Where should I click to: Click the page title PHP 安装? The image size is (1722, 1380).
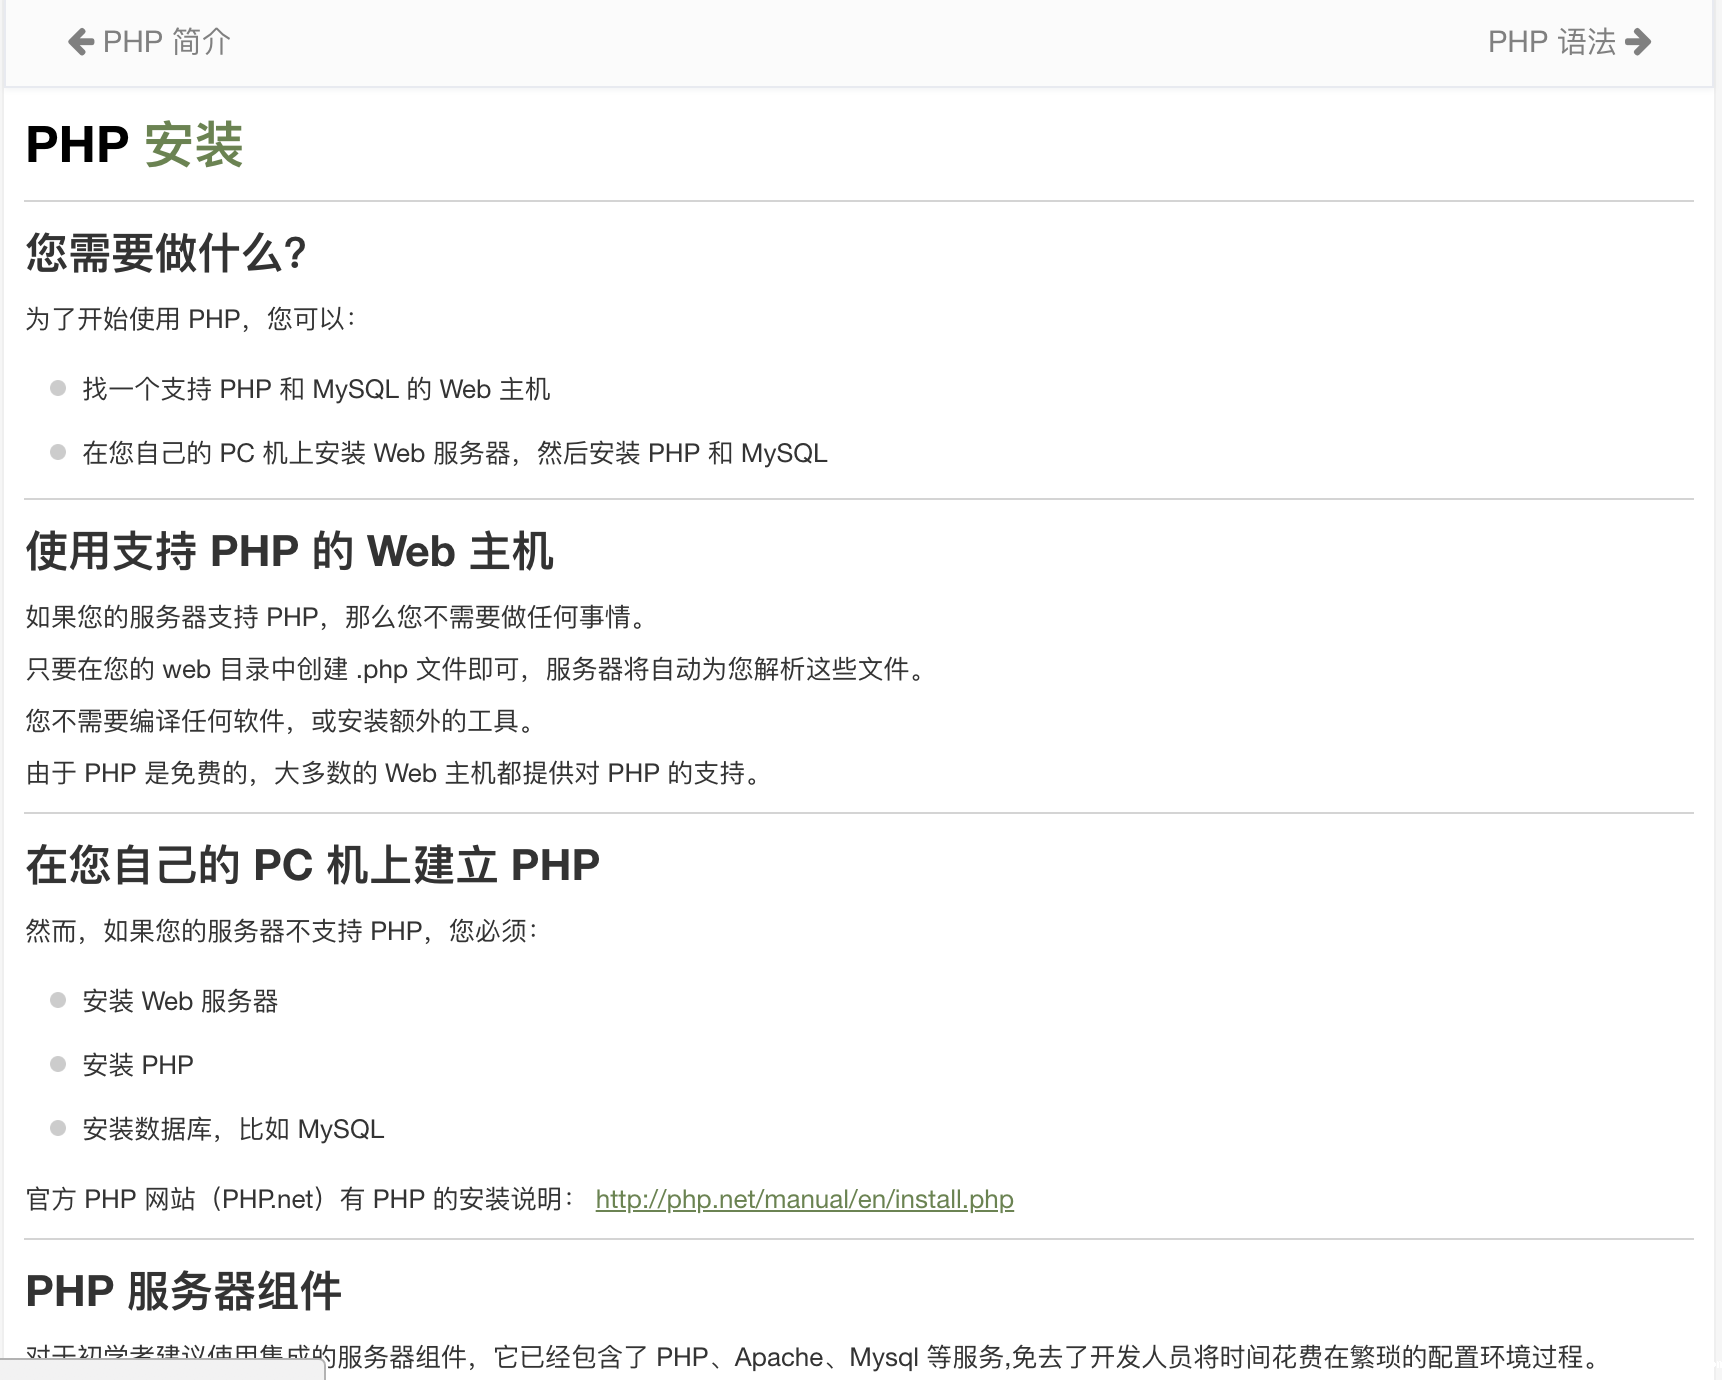(134, 145)
